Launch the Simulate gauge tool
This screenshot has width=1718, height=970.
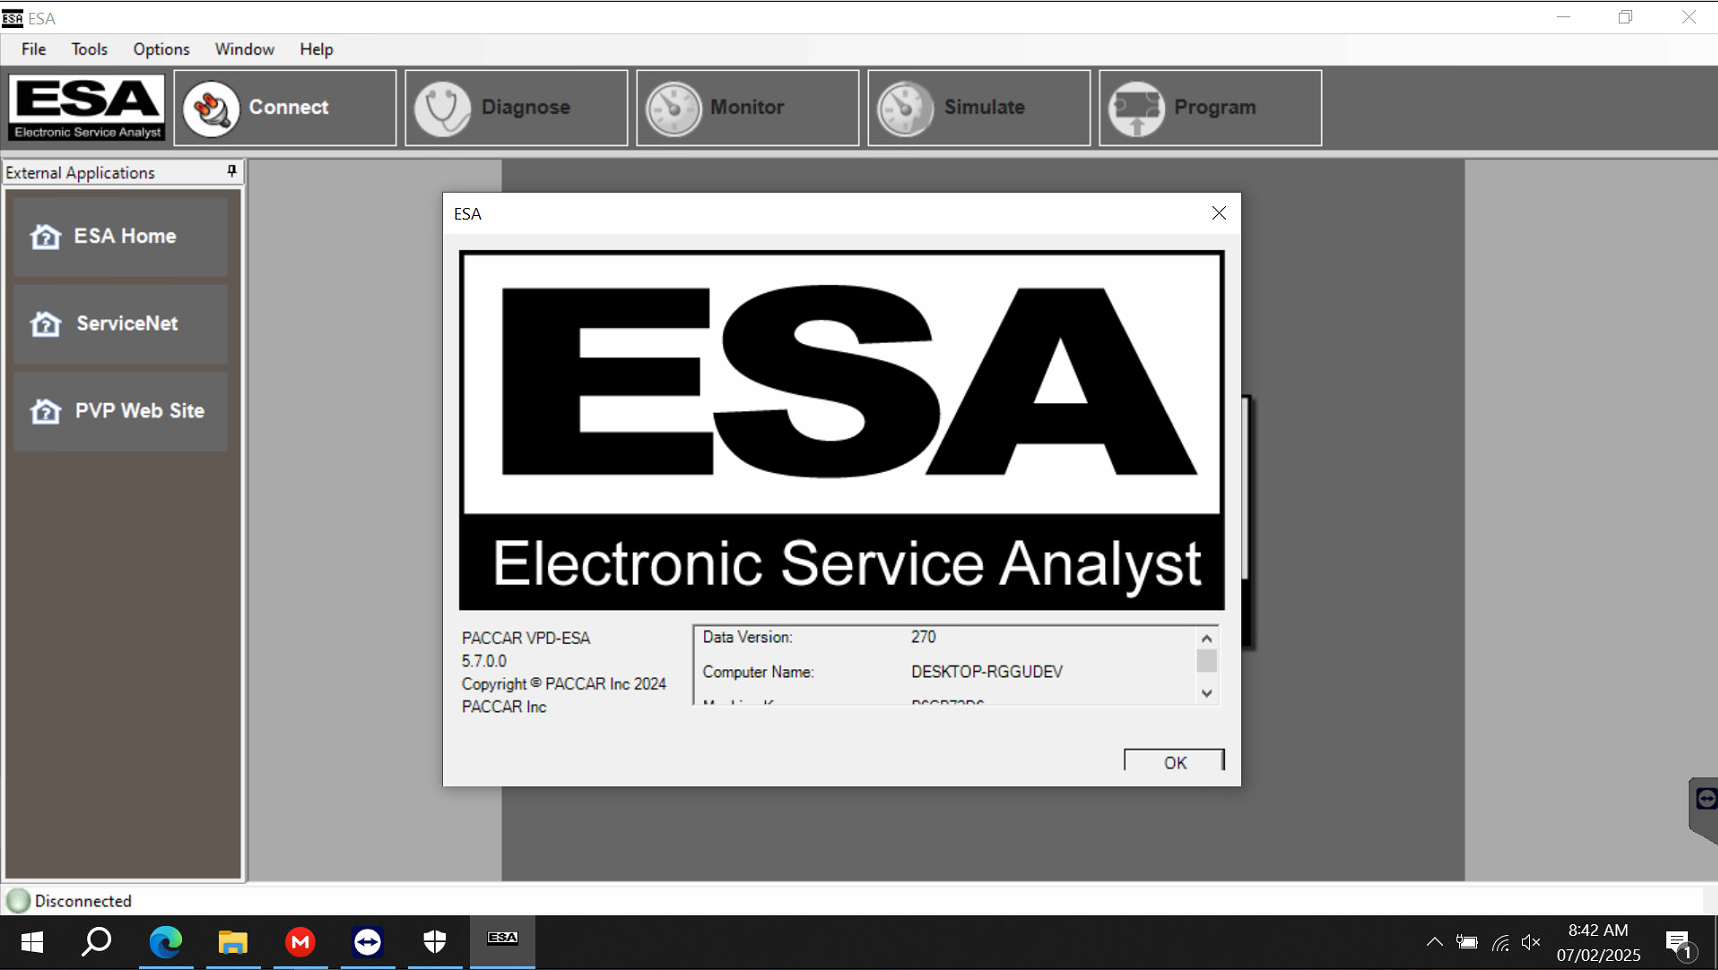pos(905,108)
